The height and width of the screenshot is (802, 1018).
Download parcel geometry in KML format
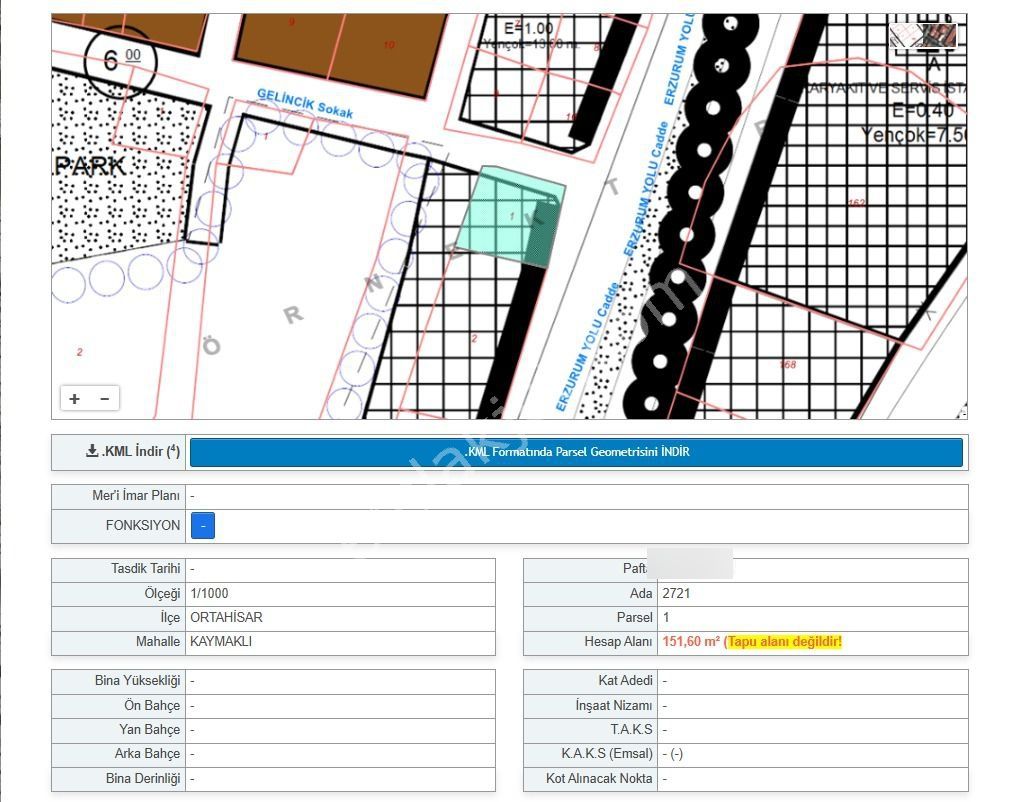(576, 452)
